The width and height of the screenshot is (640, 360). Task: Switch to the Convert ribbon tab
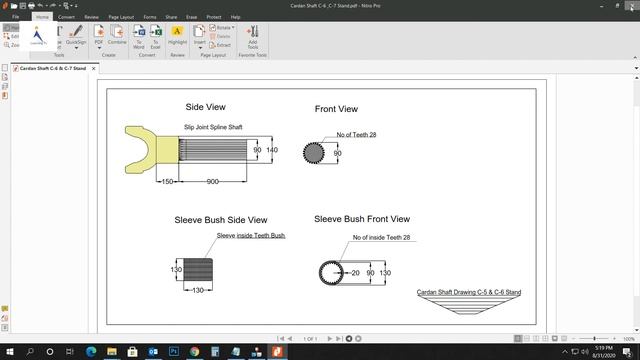[x=66, y=17]
